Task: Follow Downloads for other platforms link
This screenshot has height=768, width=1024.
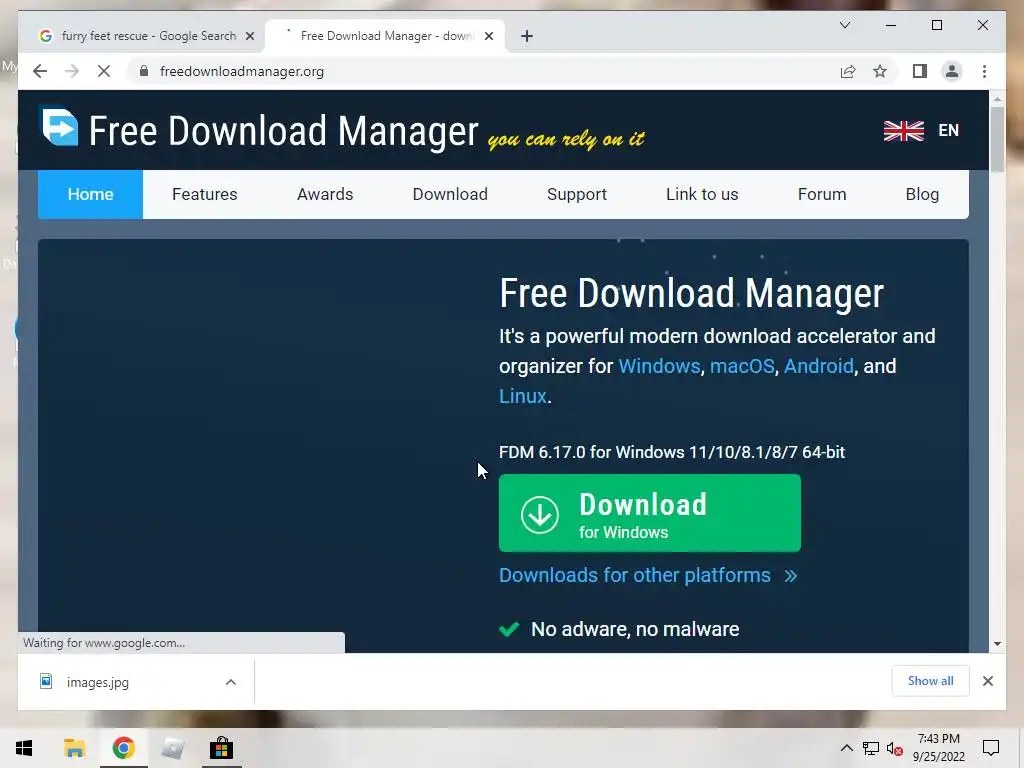Action: point(648,575)
